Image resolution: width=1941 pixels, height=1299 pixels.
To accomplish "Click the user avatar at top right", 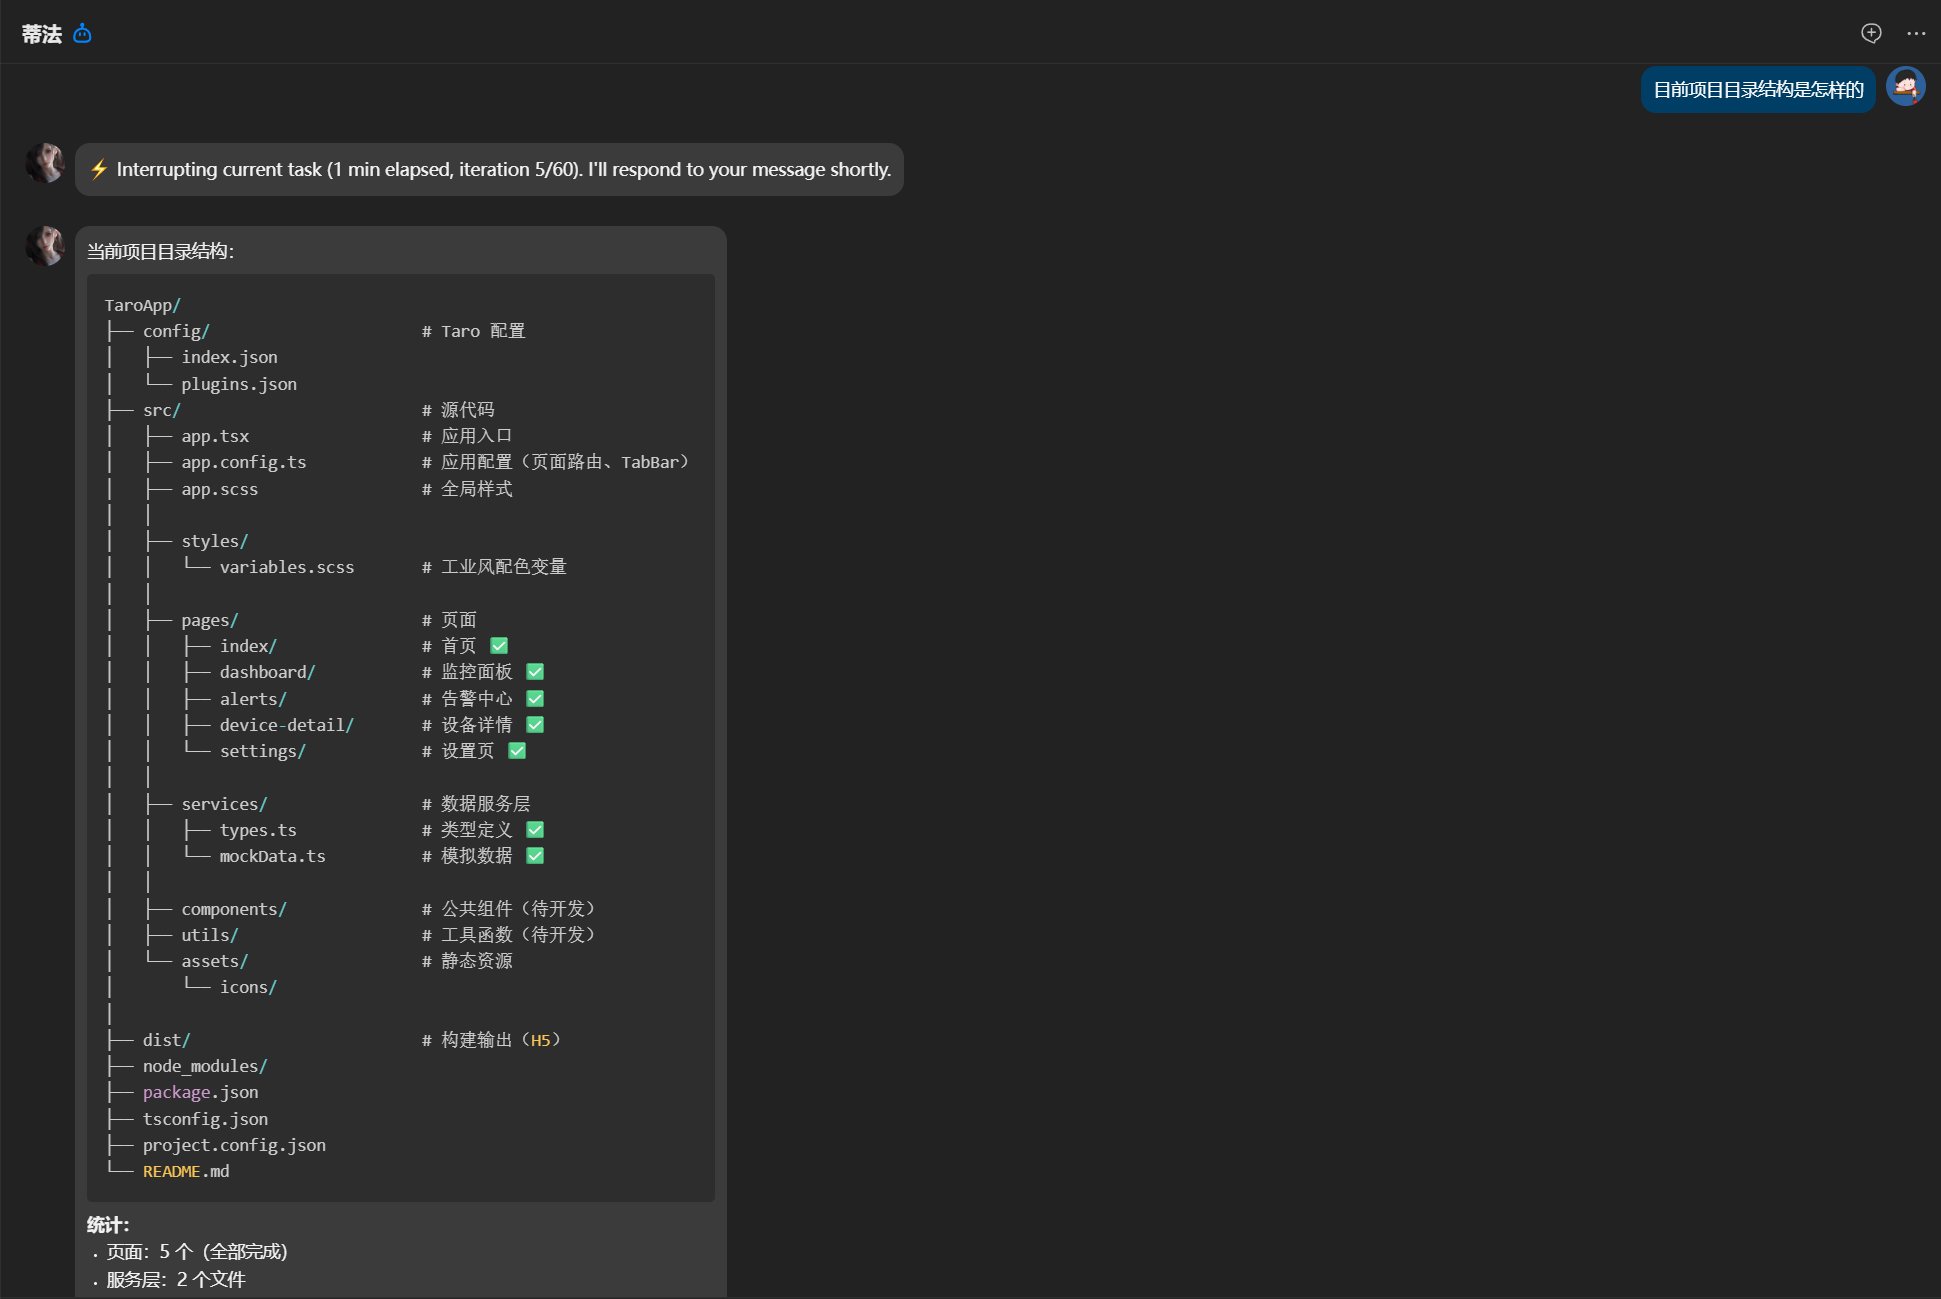I will click(1905, 87).
